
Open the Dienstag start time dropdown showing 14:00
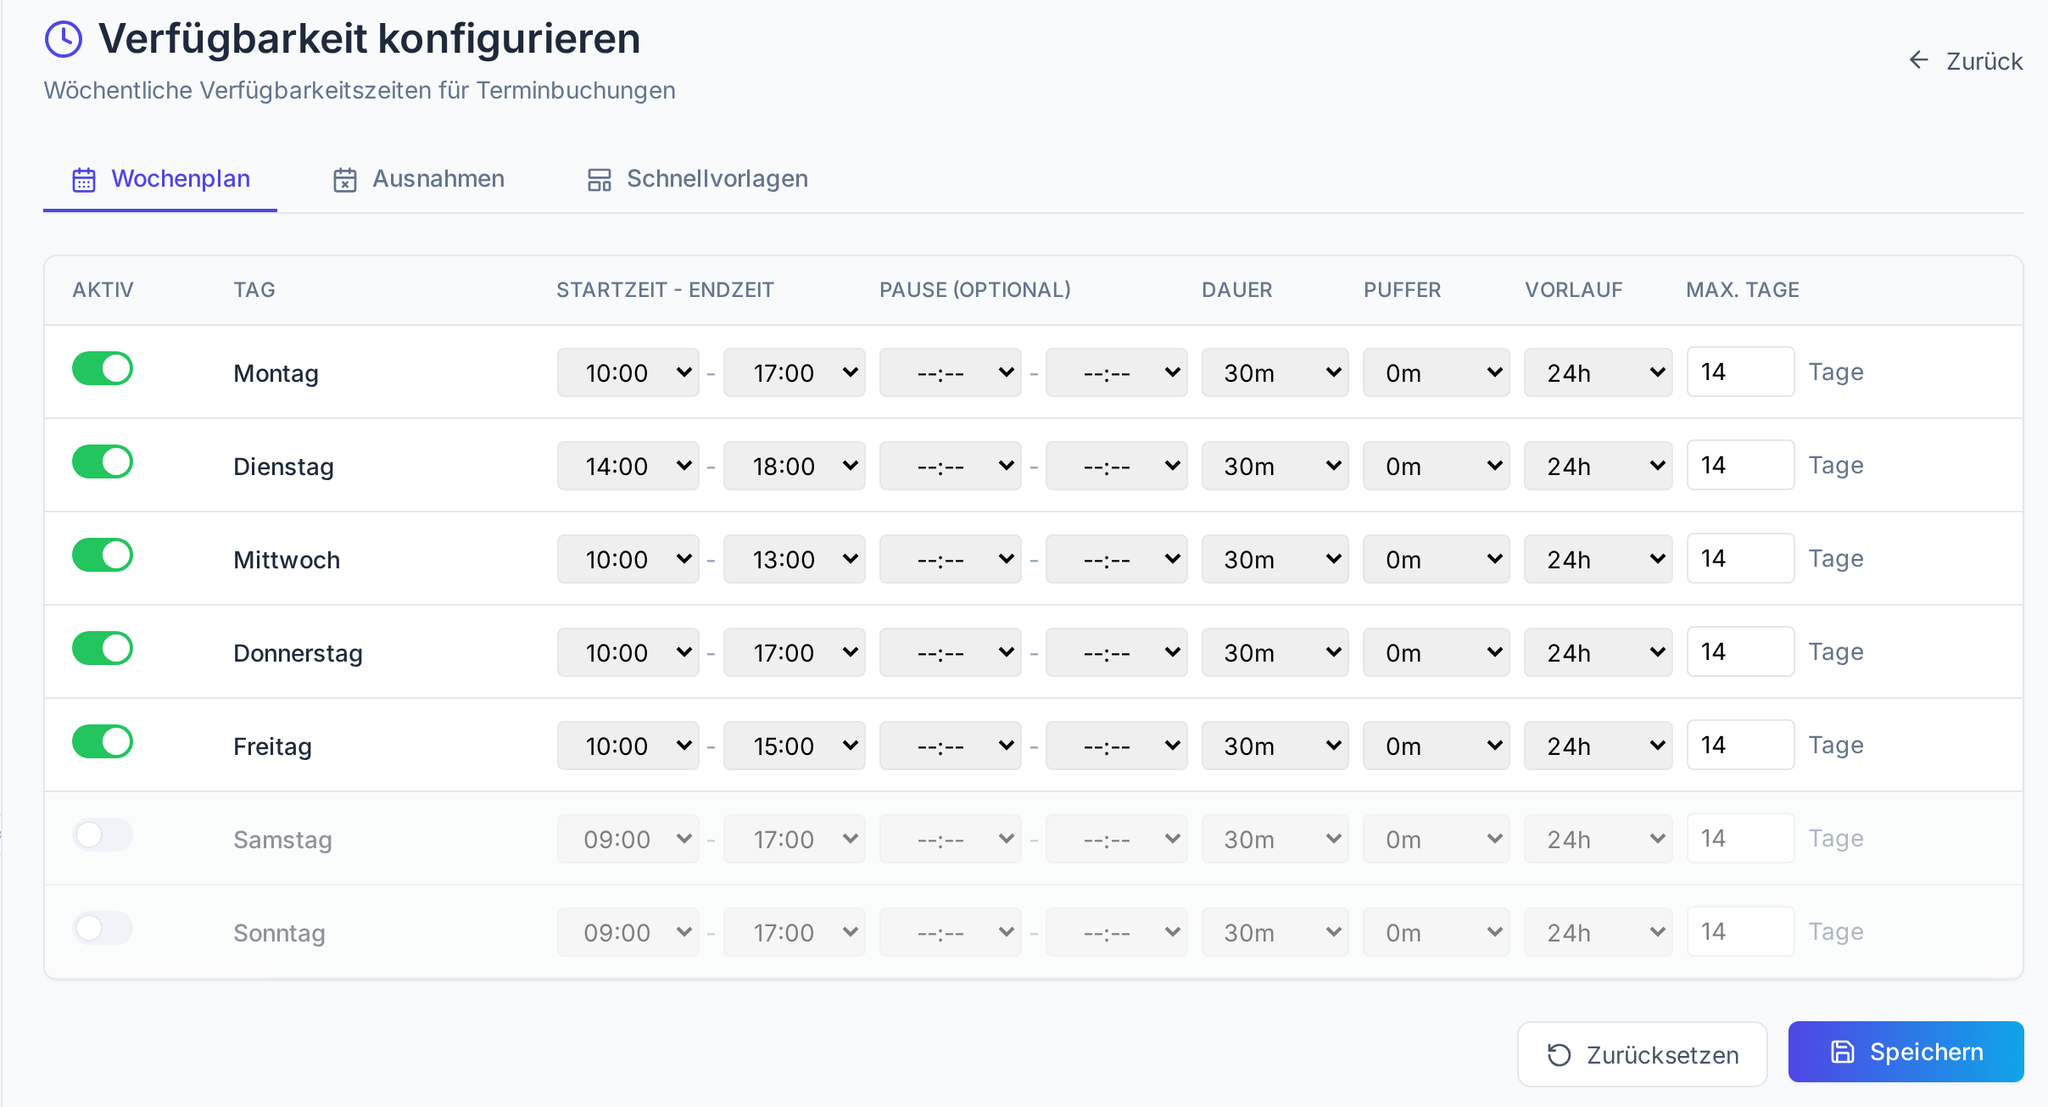click(628, 466)
